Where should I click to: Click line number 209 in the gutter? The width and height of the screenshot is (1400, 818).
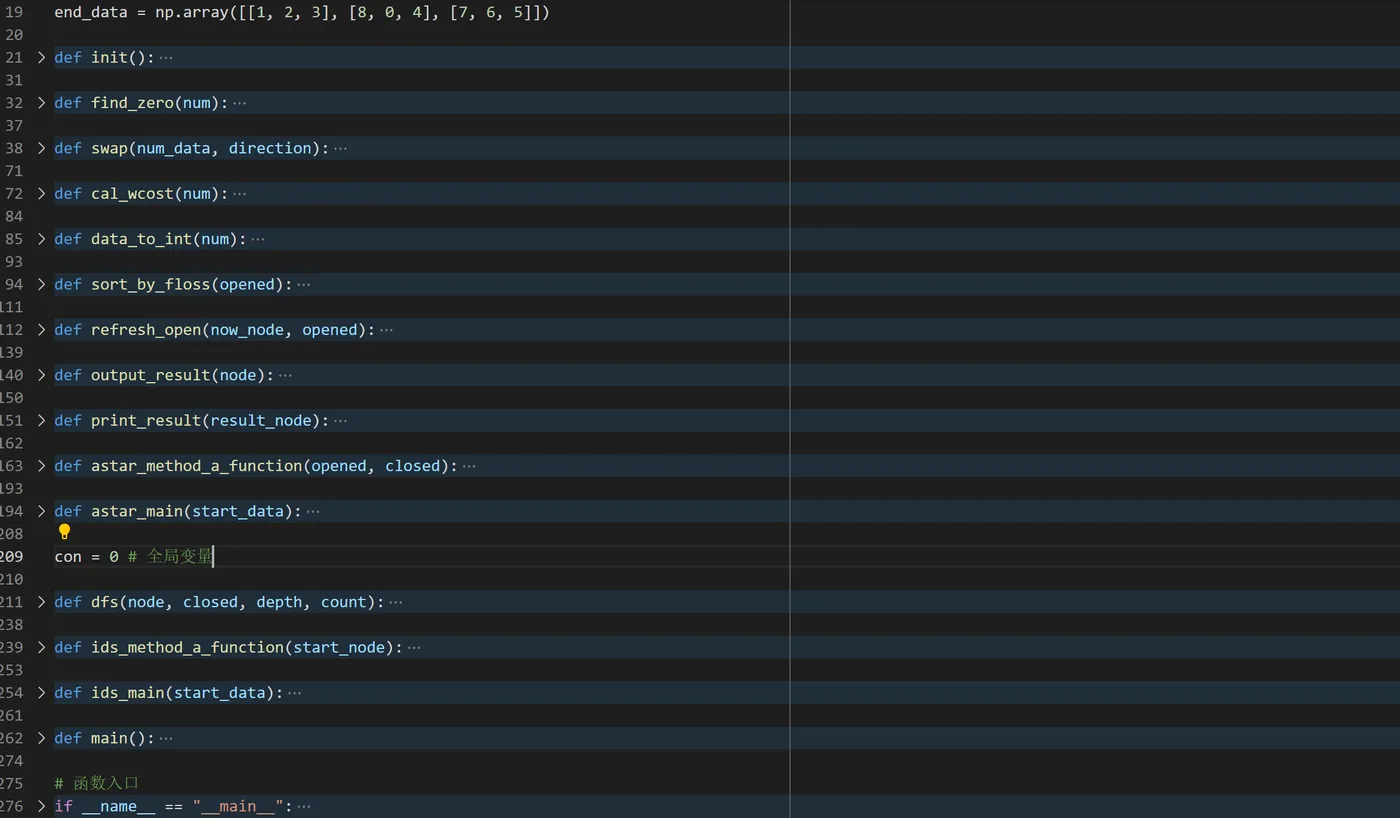(11, 557)
